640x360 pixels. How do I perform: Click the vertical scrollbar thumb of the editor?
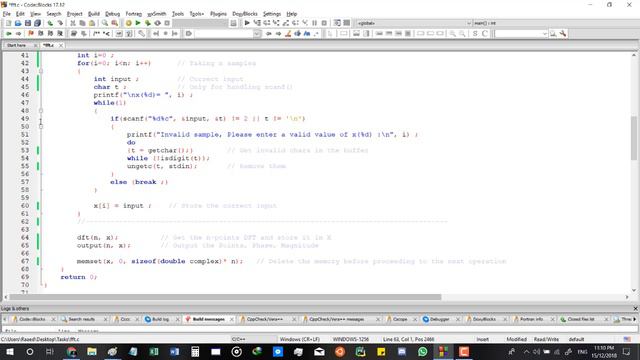[634, 138]
